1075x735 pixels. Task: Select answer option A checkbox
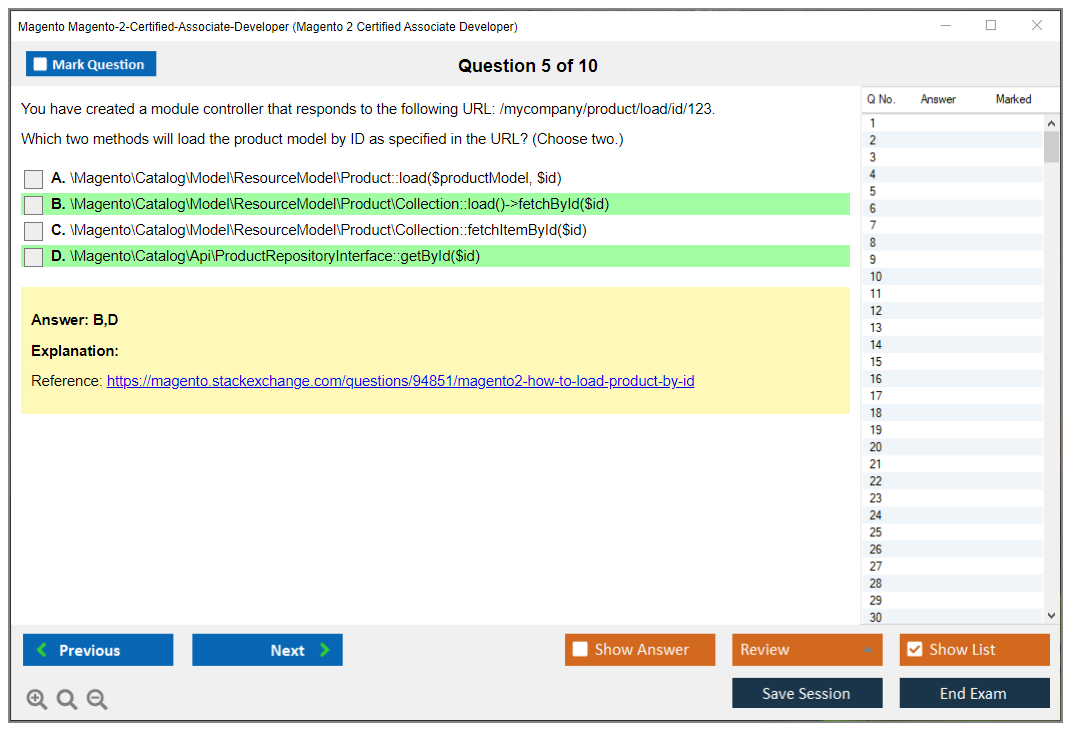(x=33, y=179)
